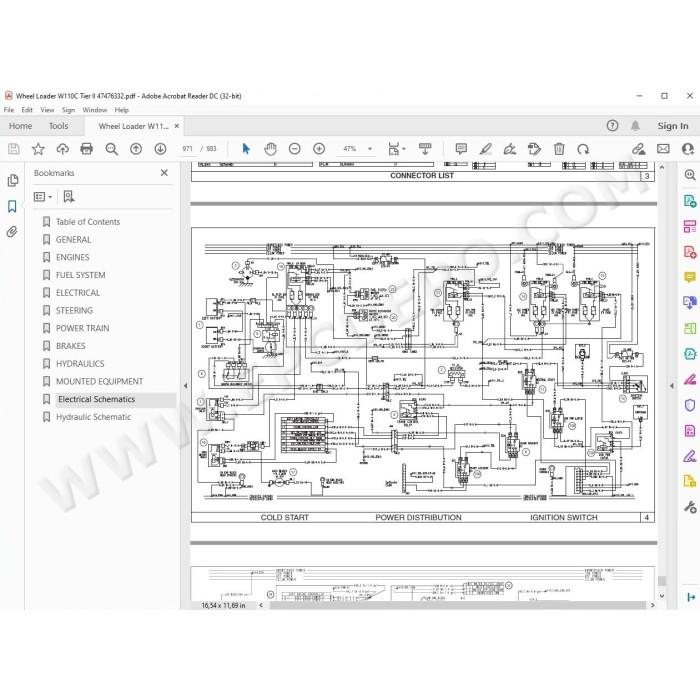This screenshot has width=700, height=700.
Task: Click the Sign In button
Action: pyautogui.click(x=673, y=126)
